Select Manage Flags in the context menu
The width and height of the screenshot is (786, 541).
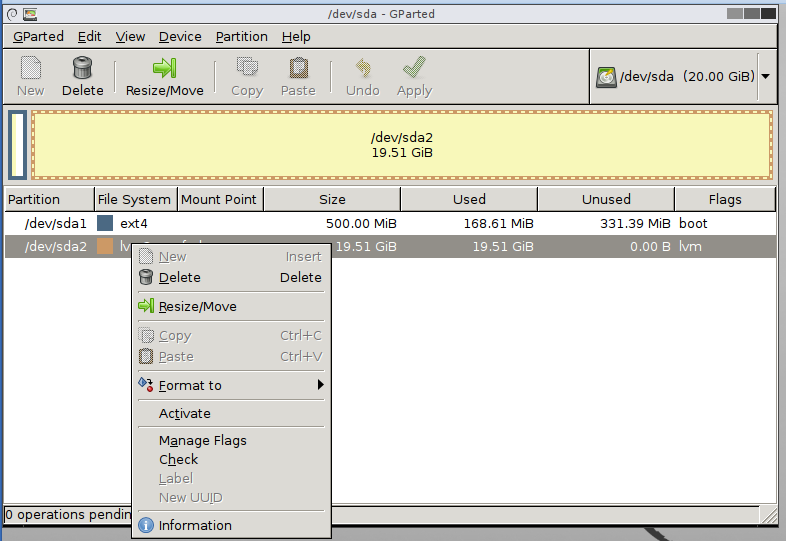click(x=231, y=441)
